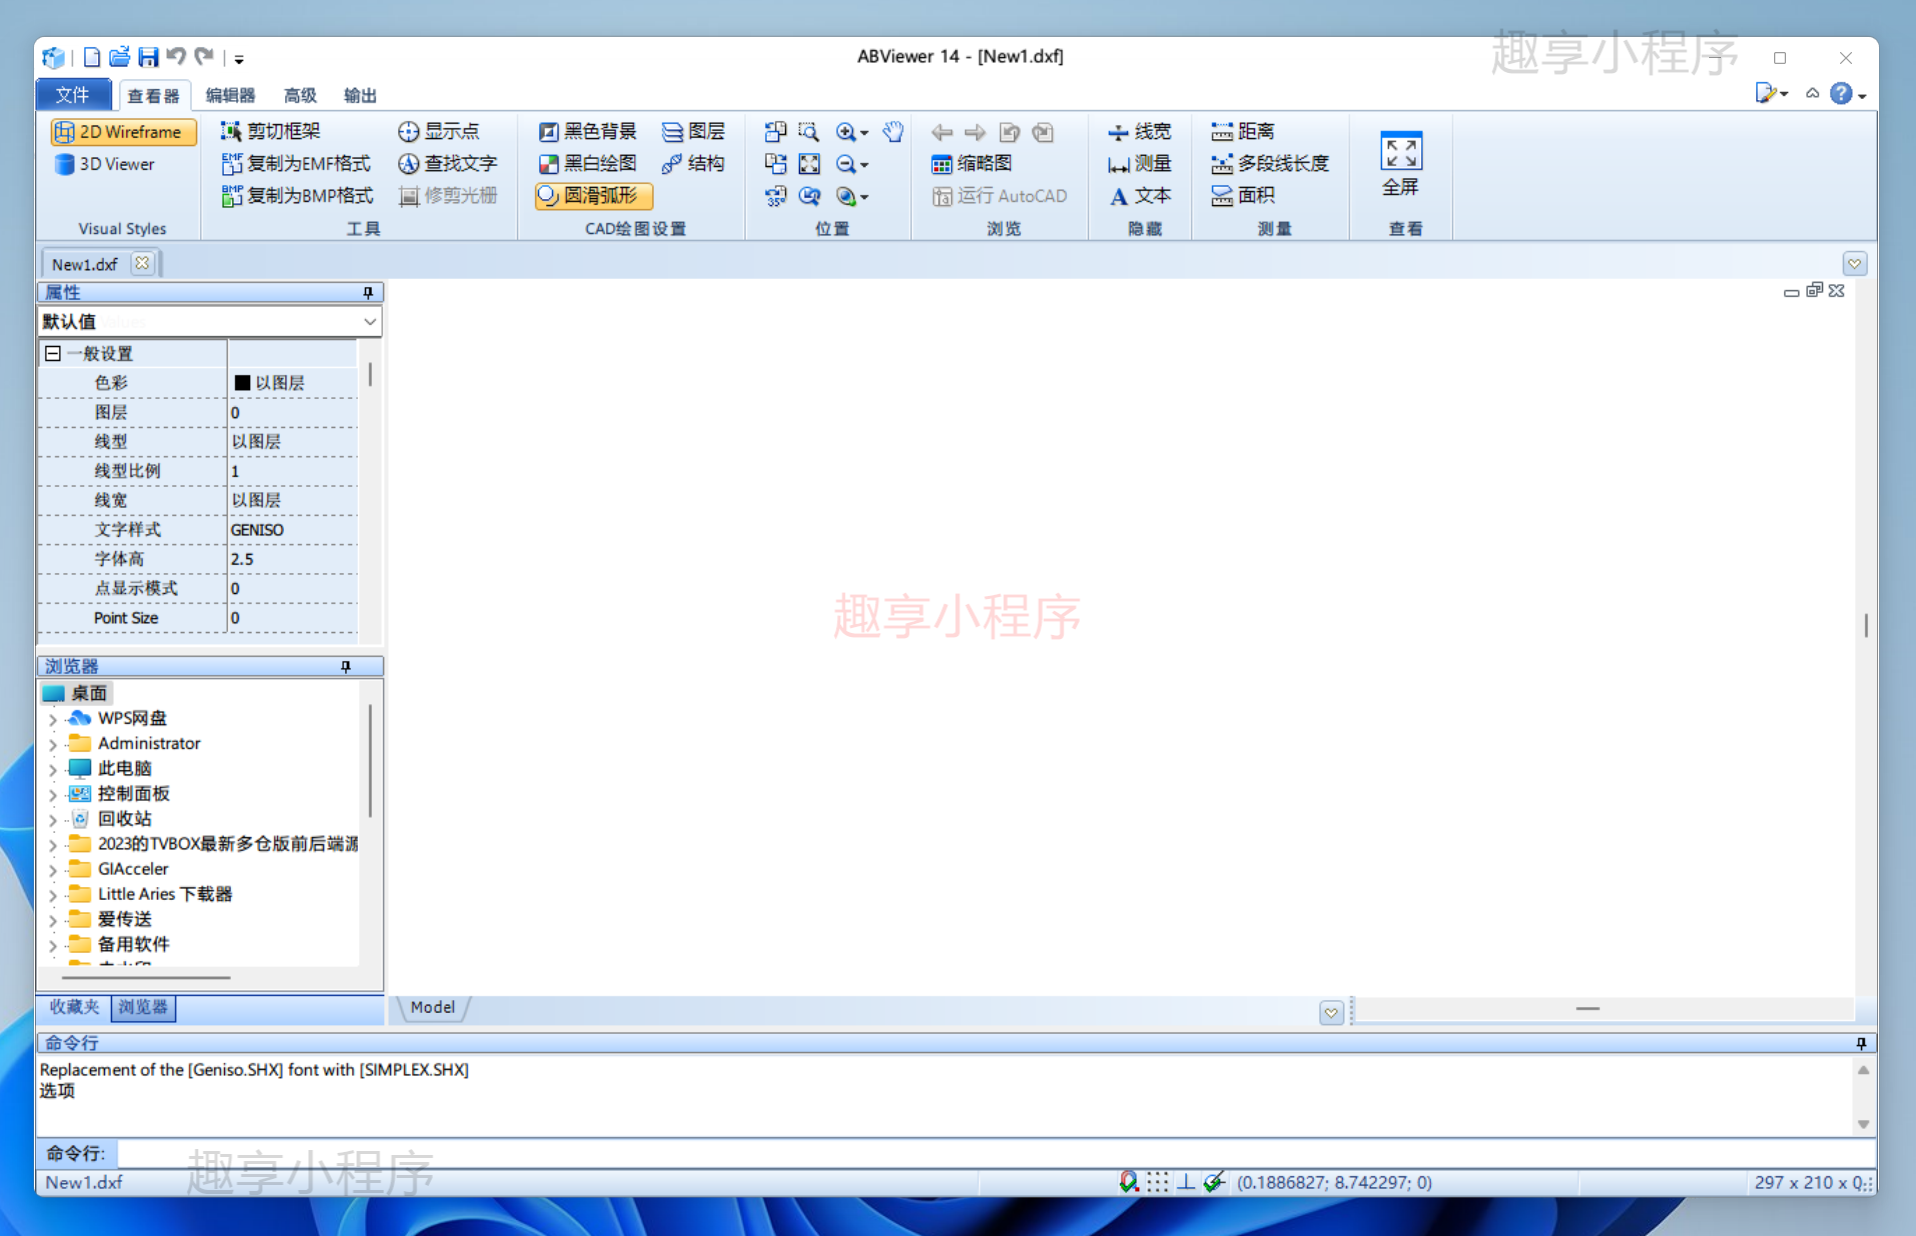This screenshot has height=1236, width=1916.
Task: Click the ortho perpendicular icon in status bar
Action: [1185, 1182]
